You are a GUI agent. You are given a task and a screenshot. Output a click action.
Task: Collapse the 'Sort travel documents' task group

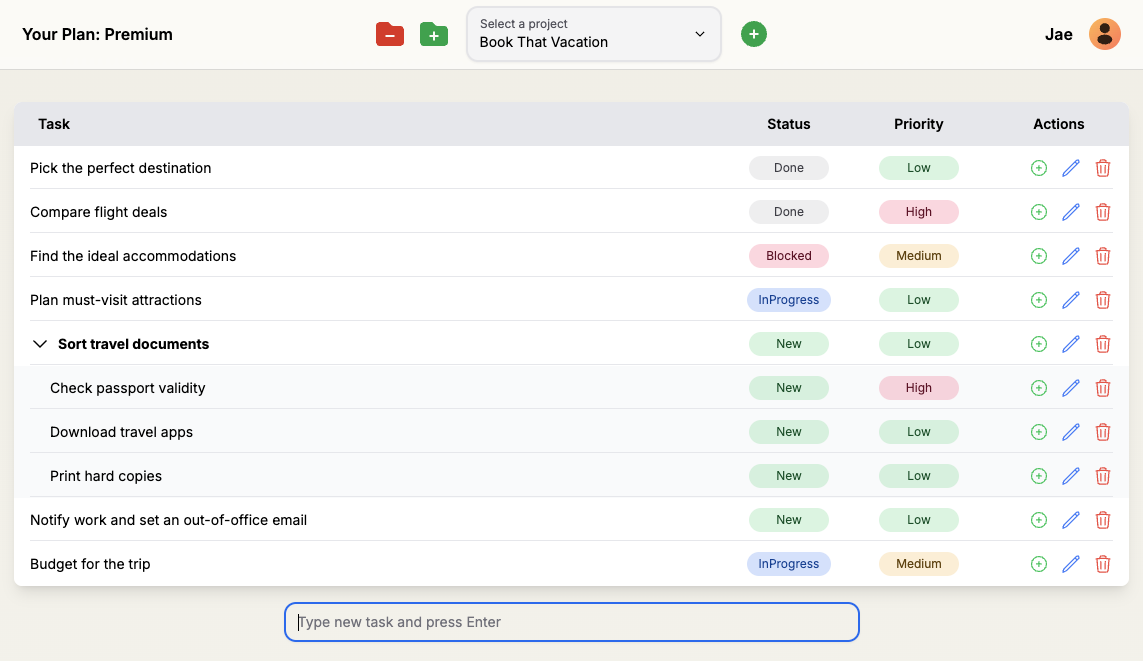39,343
